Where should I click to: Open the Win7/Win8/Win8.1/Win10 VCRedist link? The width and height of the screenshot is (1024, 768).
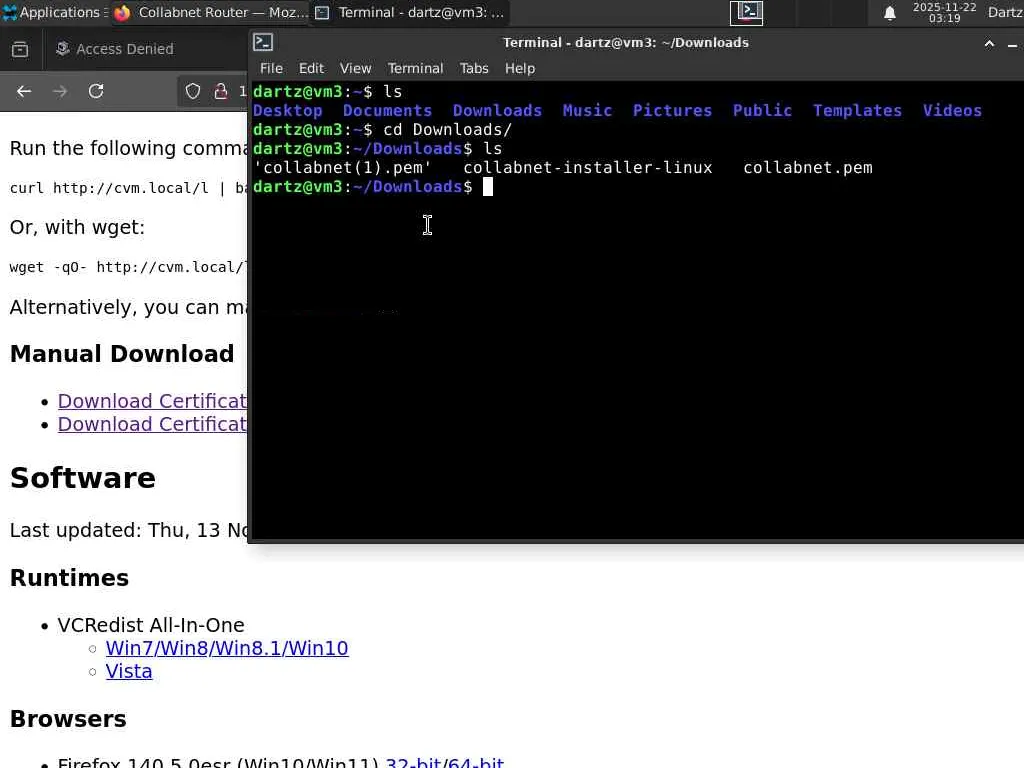[227, 648]
